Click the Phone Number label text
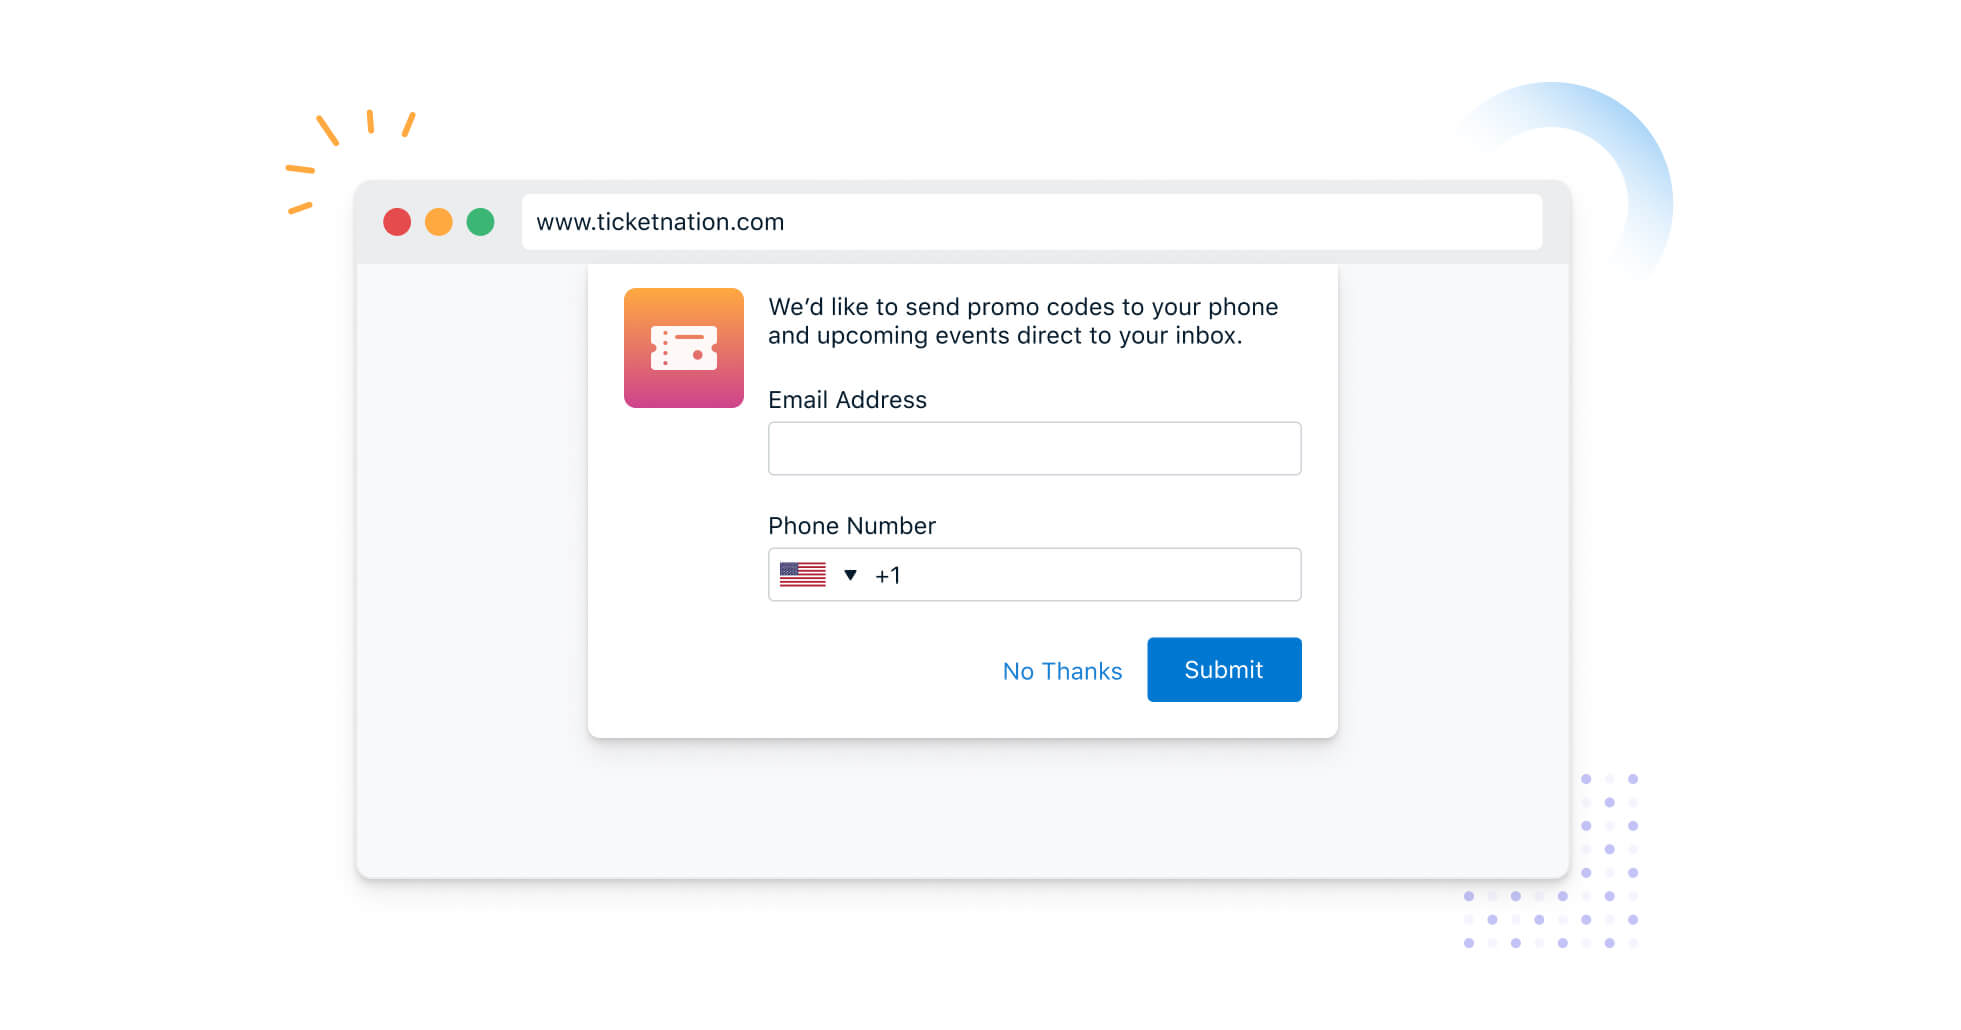This screenshot has width=1961, height=1030. click(852, 526)
